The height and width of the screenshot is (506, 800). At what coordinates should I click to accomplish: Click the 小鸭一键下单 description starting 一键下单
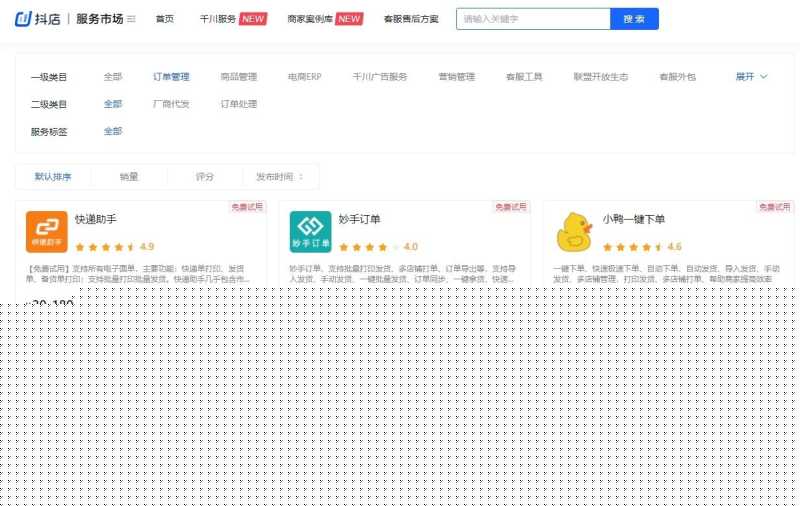(666, 273)
